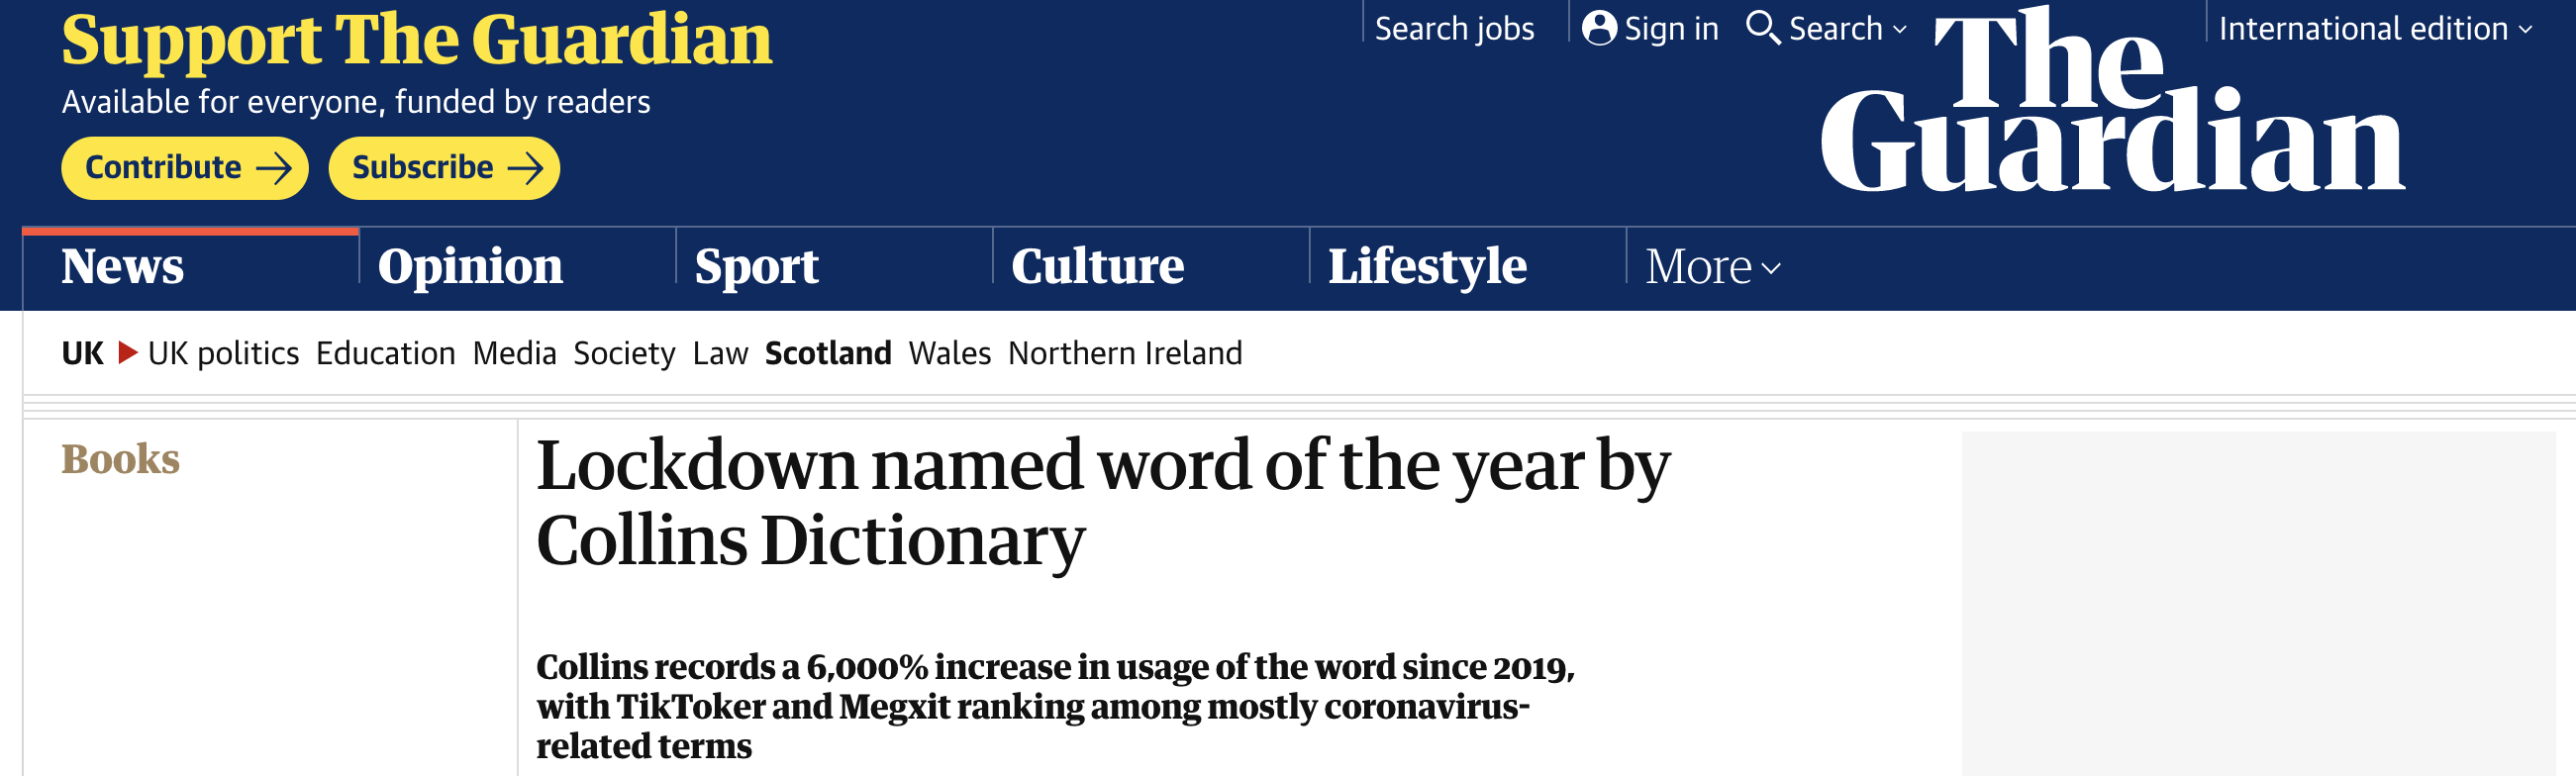
Task: Click the Search jobs link
Action: click(x=1454, y=29)
